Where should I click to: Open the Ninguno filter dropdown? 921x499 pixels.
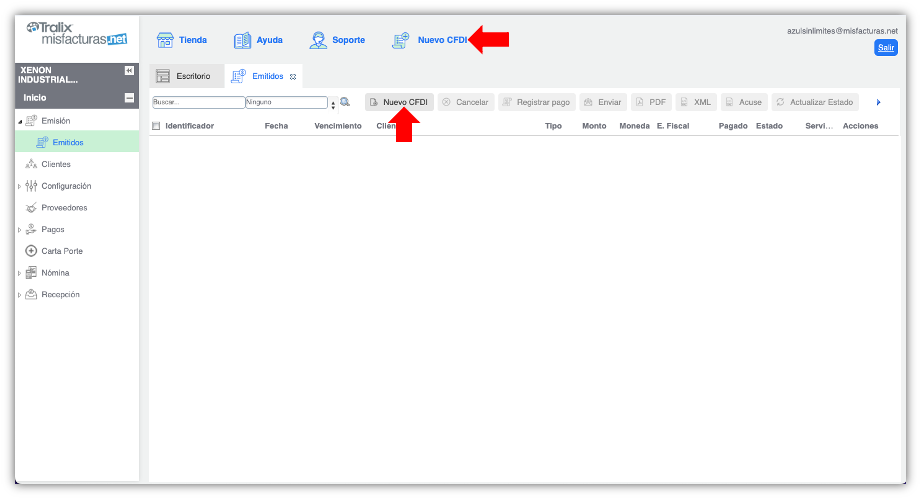coord(332,102)
